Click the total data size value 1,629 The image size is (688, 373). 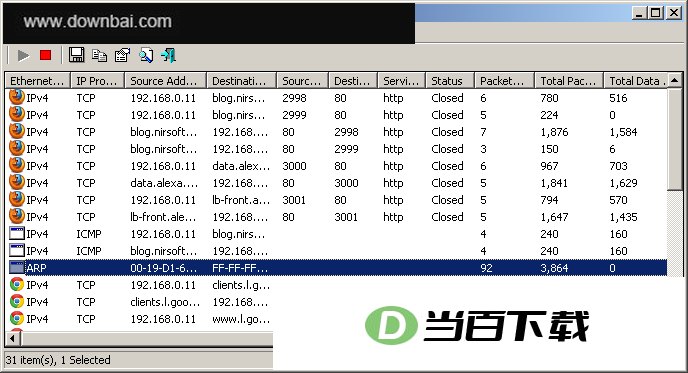coord(623,183)
